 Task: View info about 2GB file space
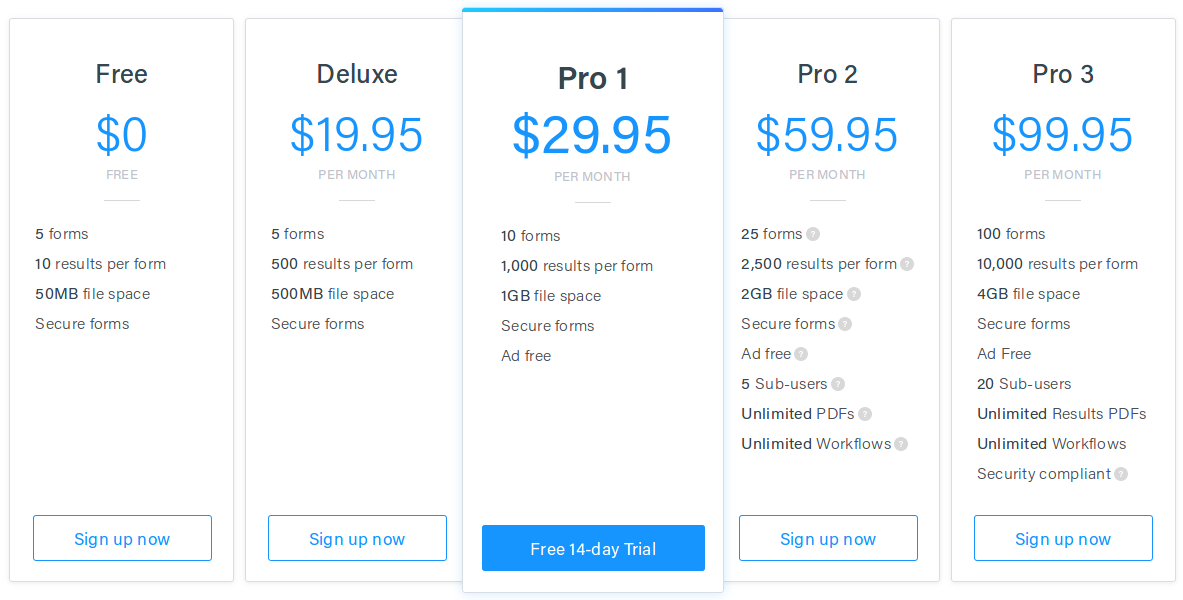pyautogui.click(x=855, y=293)
